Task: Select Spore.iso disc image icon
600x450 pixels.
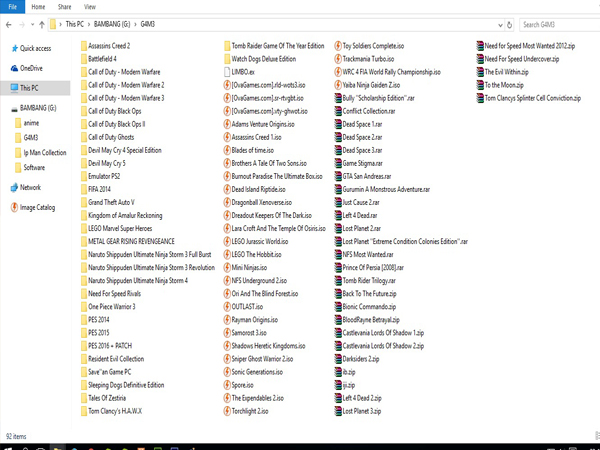Action: point(227,385)
